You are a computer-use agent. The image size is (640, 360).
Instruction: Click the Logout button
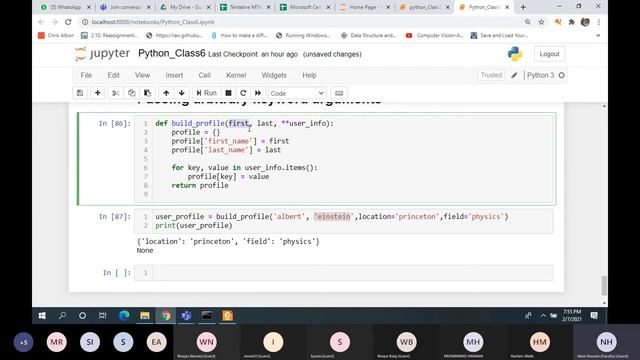point(549,54)
